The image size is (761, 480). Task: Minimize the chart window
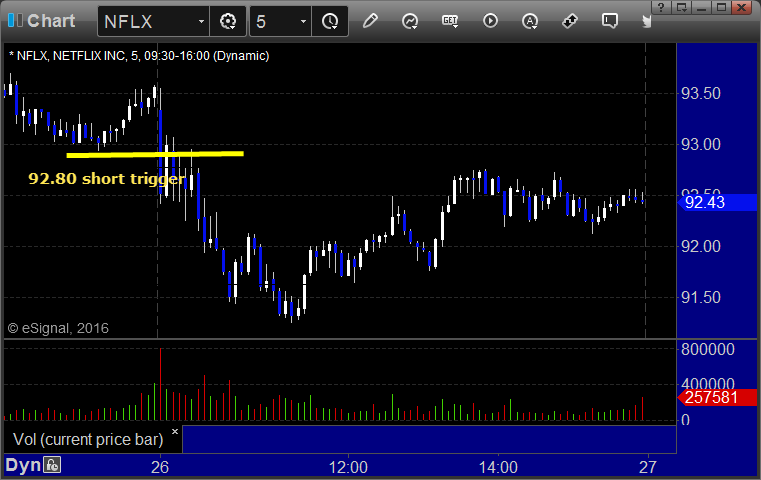point(701,7)
